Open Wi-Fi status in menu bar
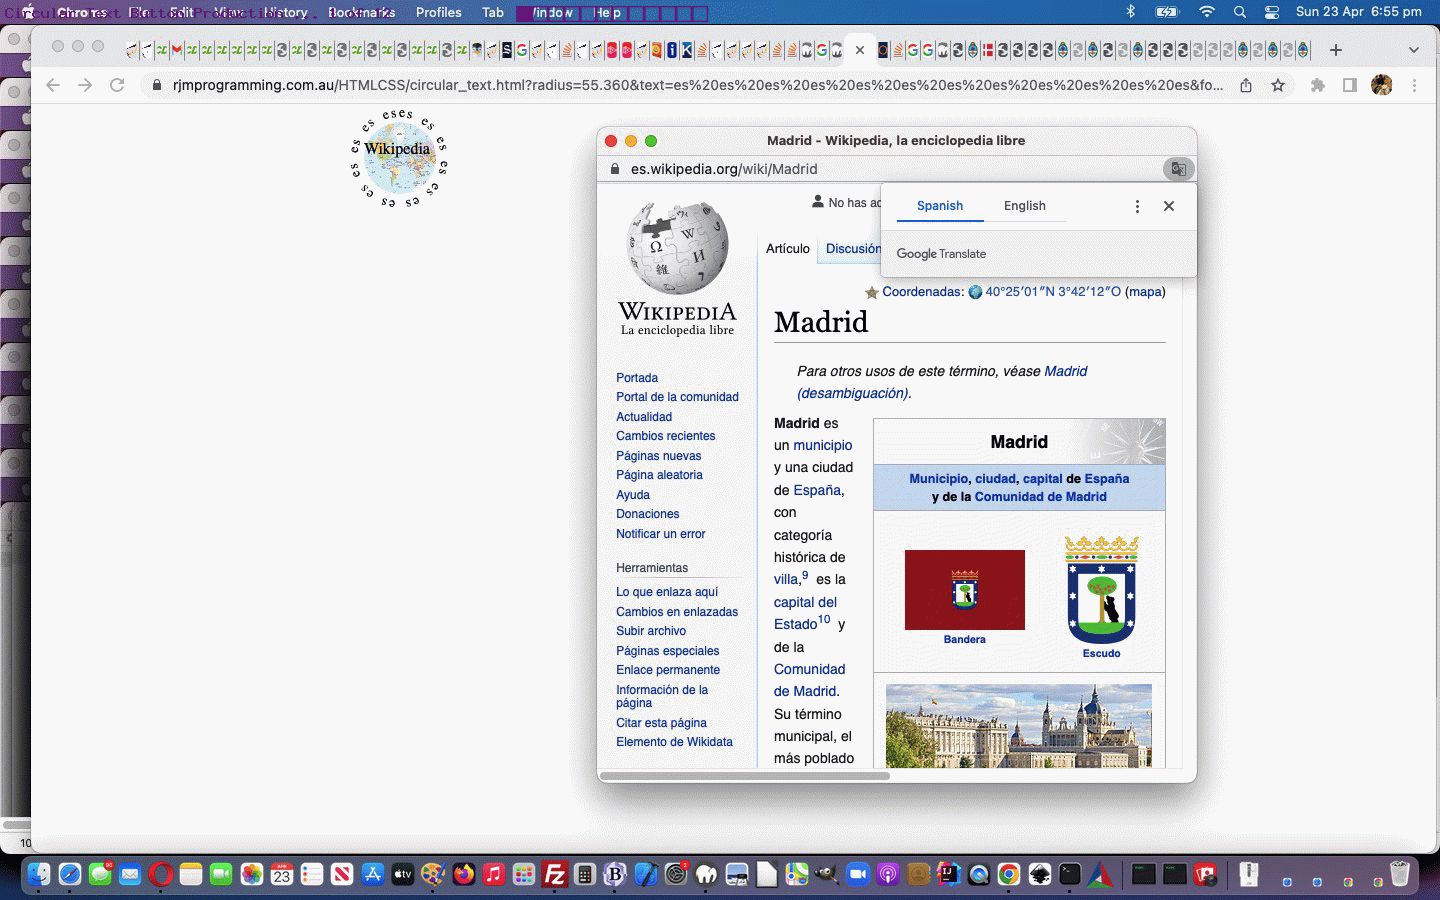Viewport: 1440px width, 900px height. pyautogui.click(x=1207, y=12)
